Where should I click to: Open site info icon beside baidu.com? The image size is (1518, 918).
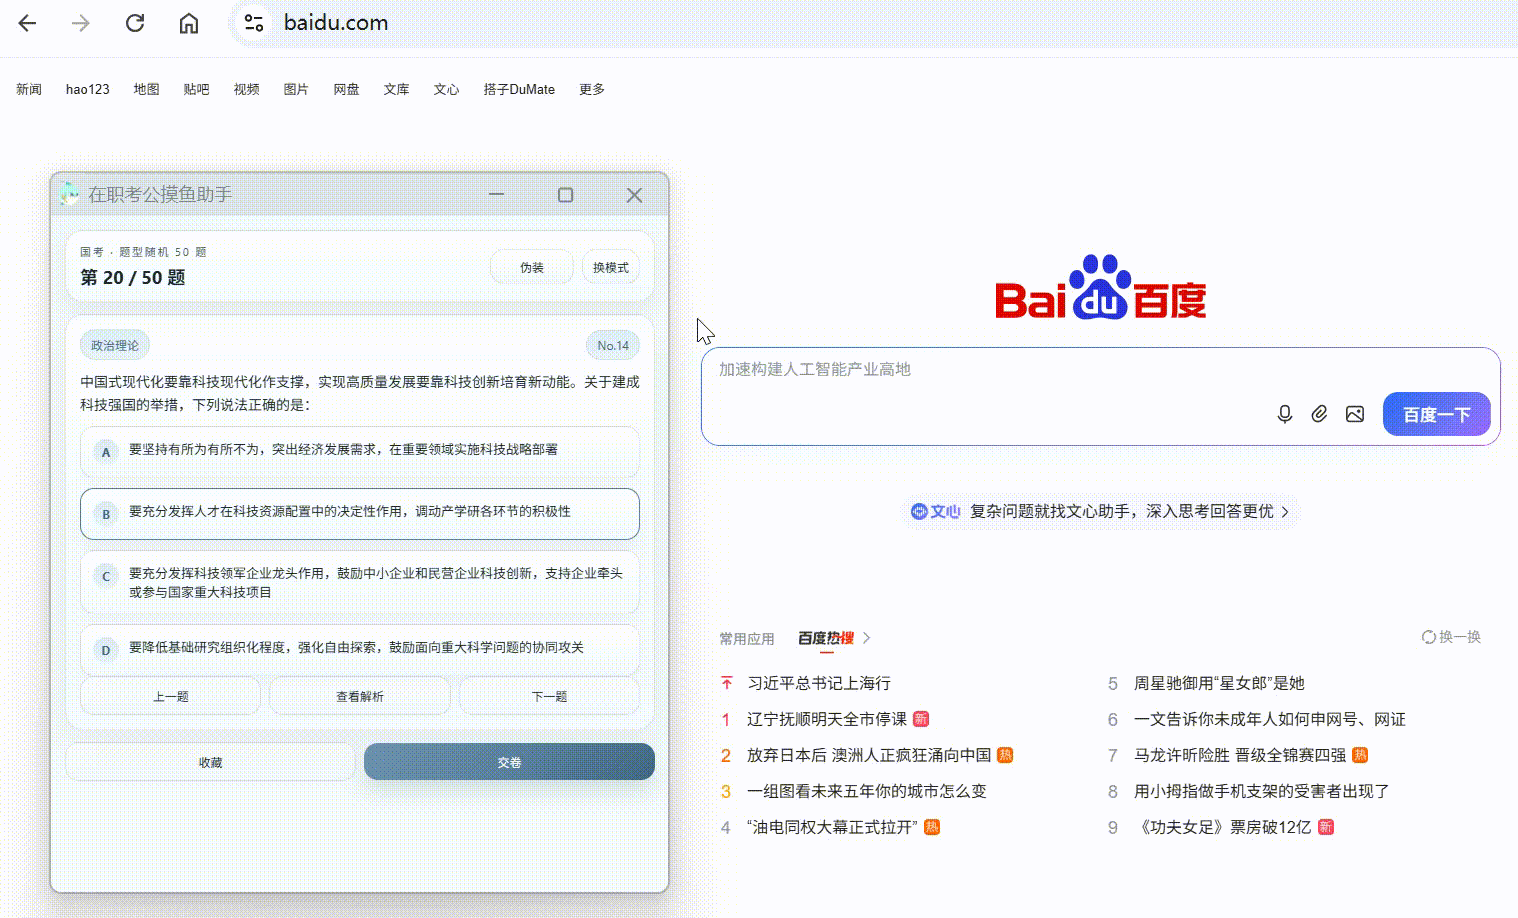[x=254, y=23]
